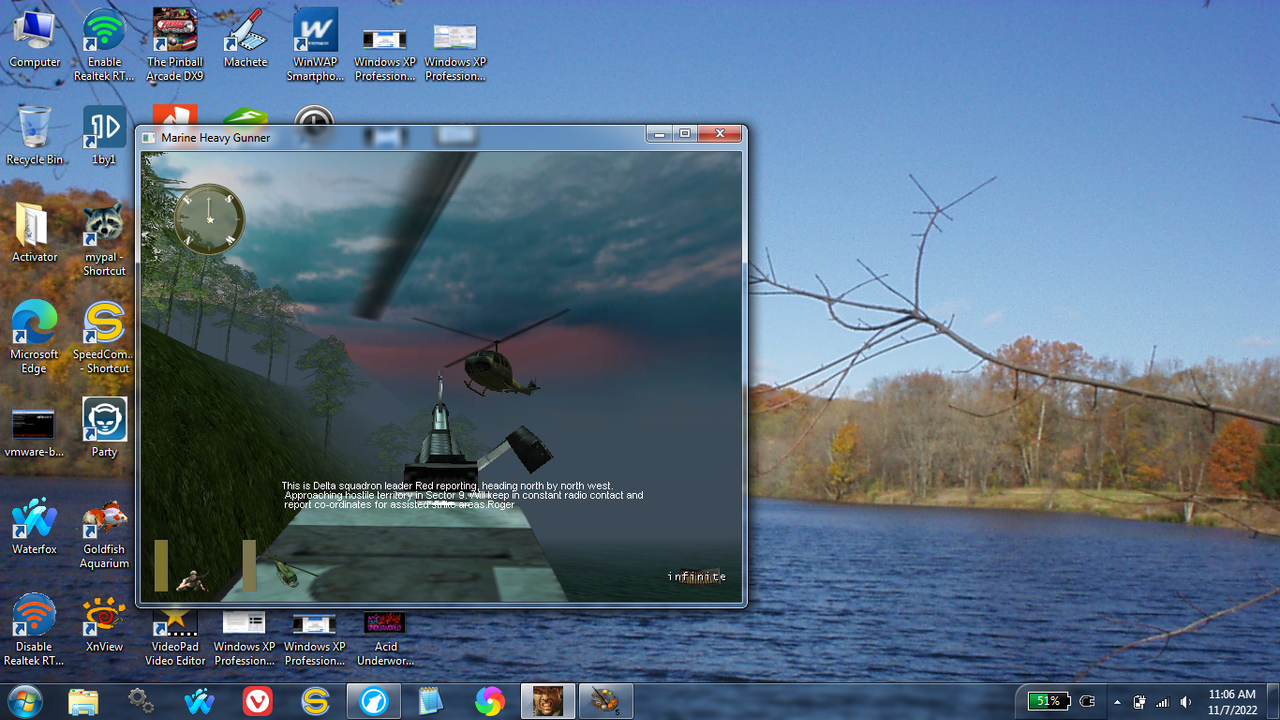Select Windows XP Profession... icon beside VideoPad
Image resolution: width=1280 pixels, height=720 pixels.
click(245, 639)
